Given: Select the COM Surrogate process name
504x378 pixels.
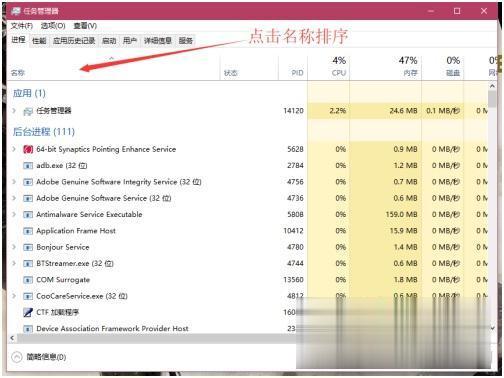Looking at the screenshot, I should [63, 280].
